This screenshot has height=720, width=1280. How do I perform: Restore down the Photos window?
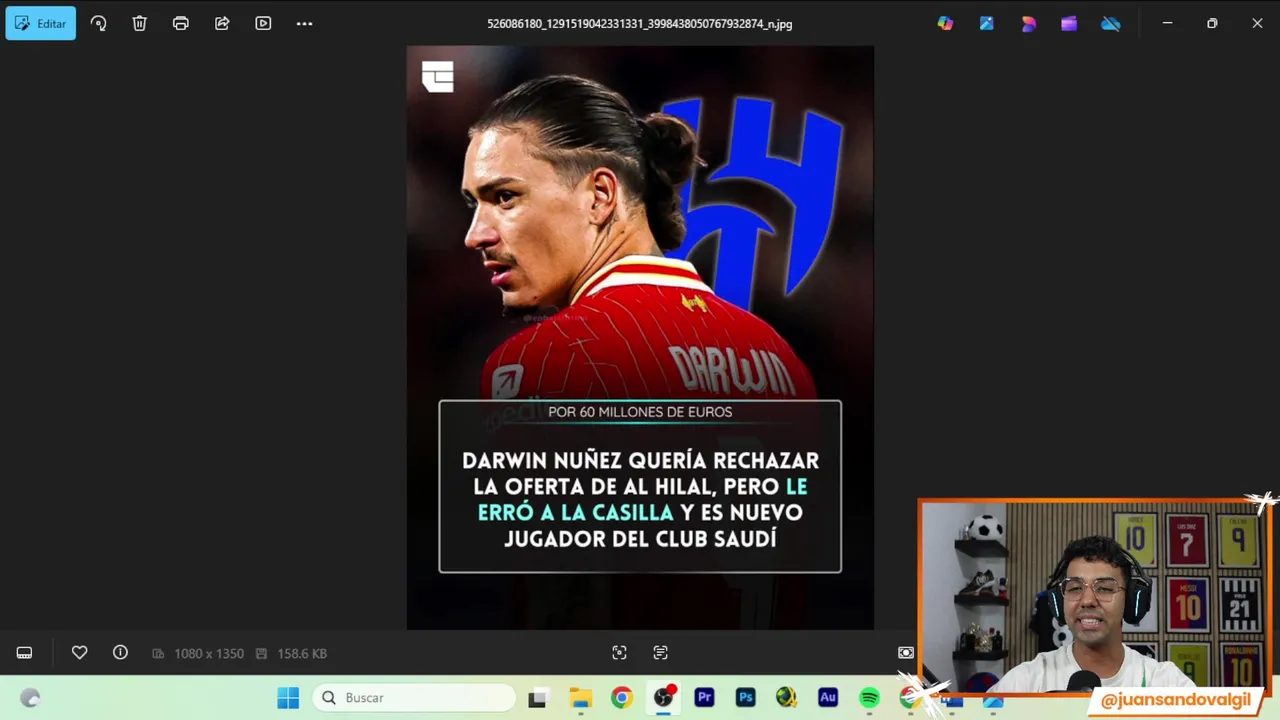1212,23
